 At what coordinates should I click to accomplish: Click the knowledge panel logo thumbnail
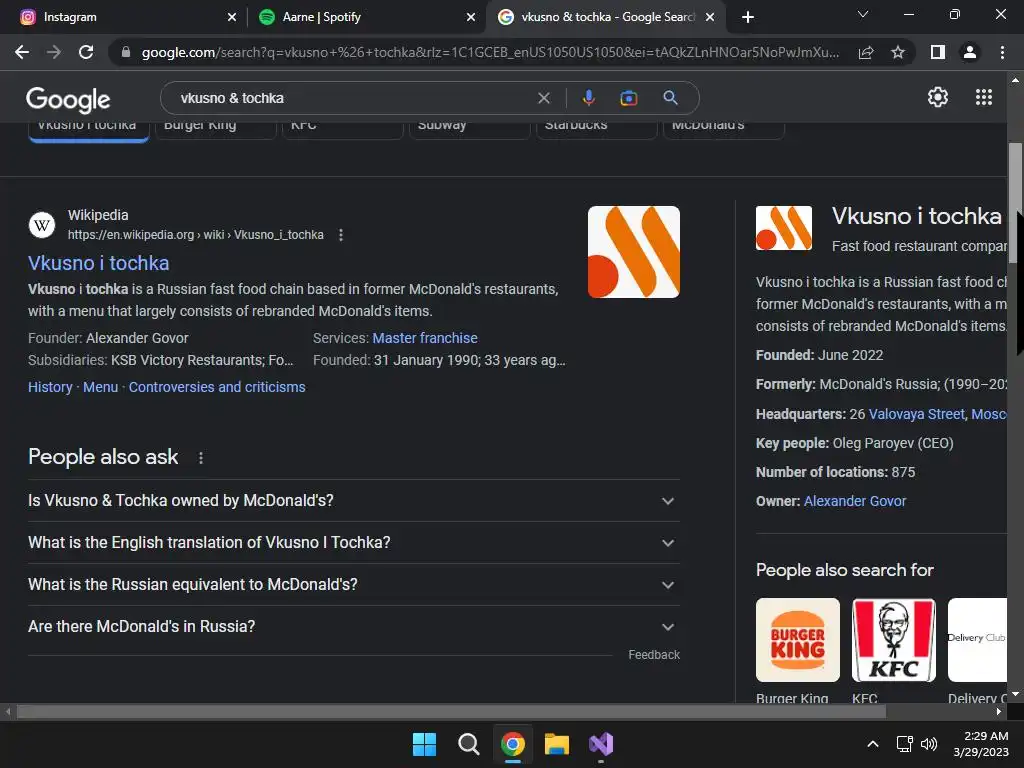tap(784, 228)
